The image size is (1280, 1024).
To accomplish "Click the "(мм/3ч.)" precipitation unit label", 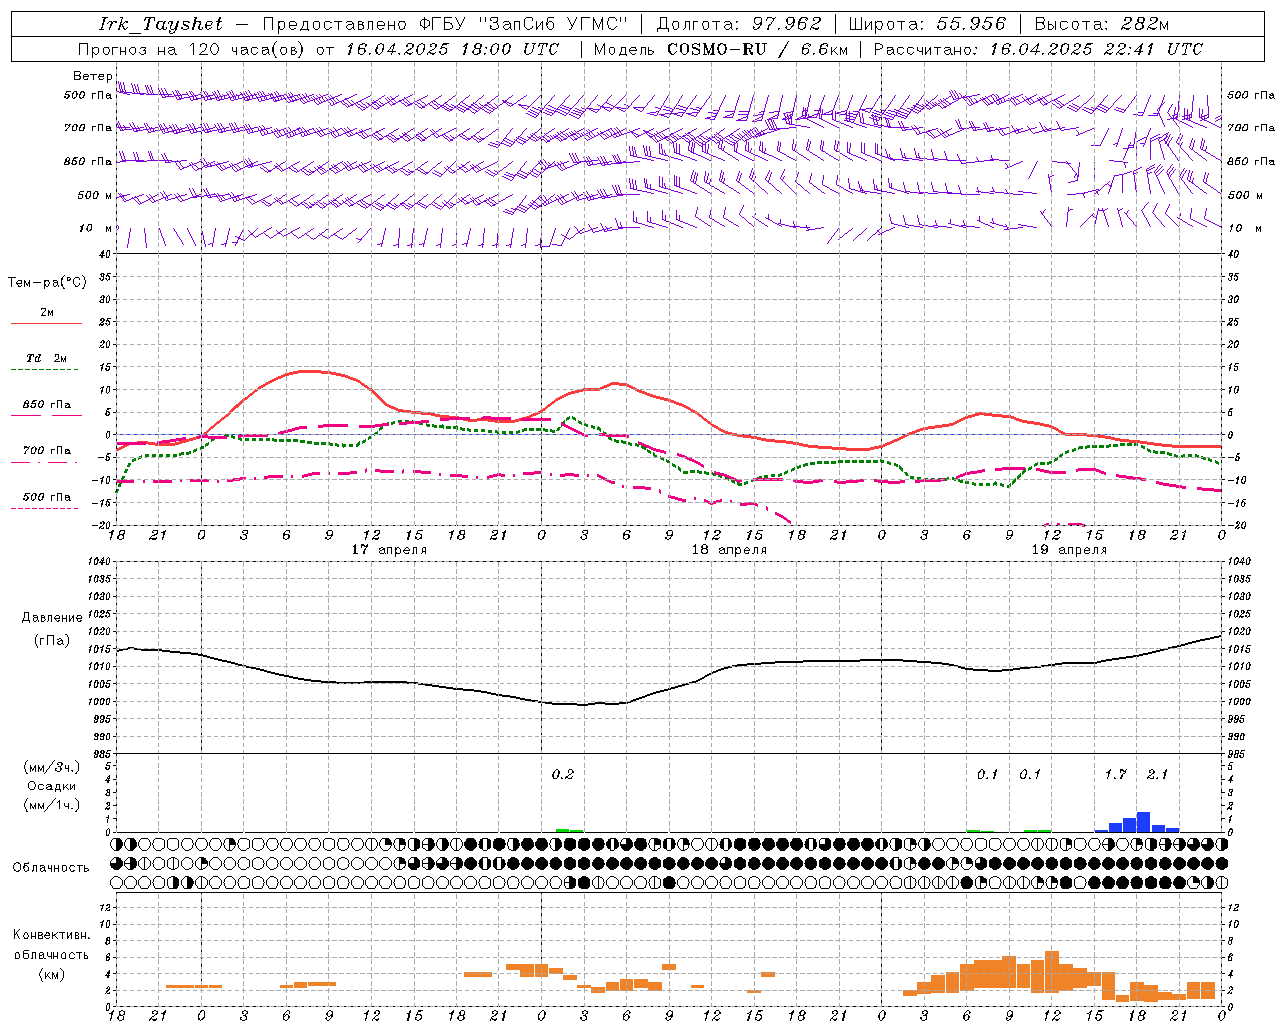I will (x=52, y=767).
